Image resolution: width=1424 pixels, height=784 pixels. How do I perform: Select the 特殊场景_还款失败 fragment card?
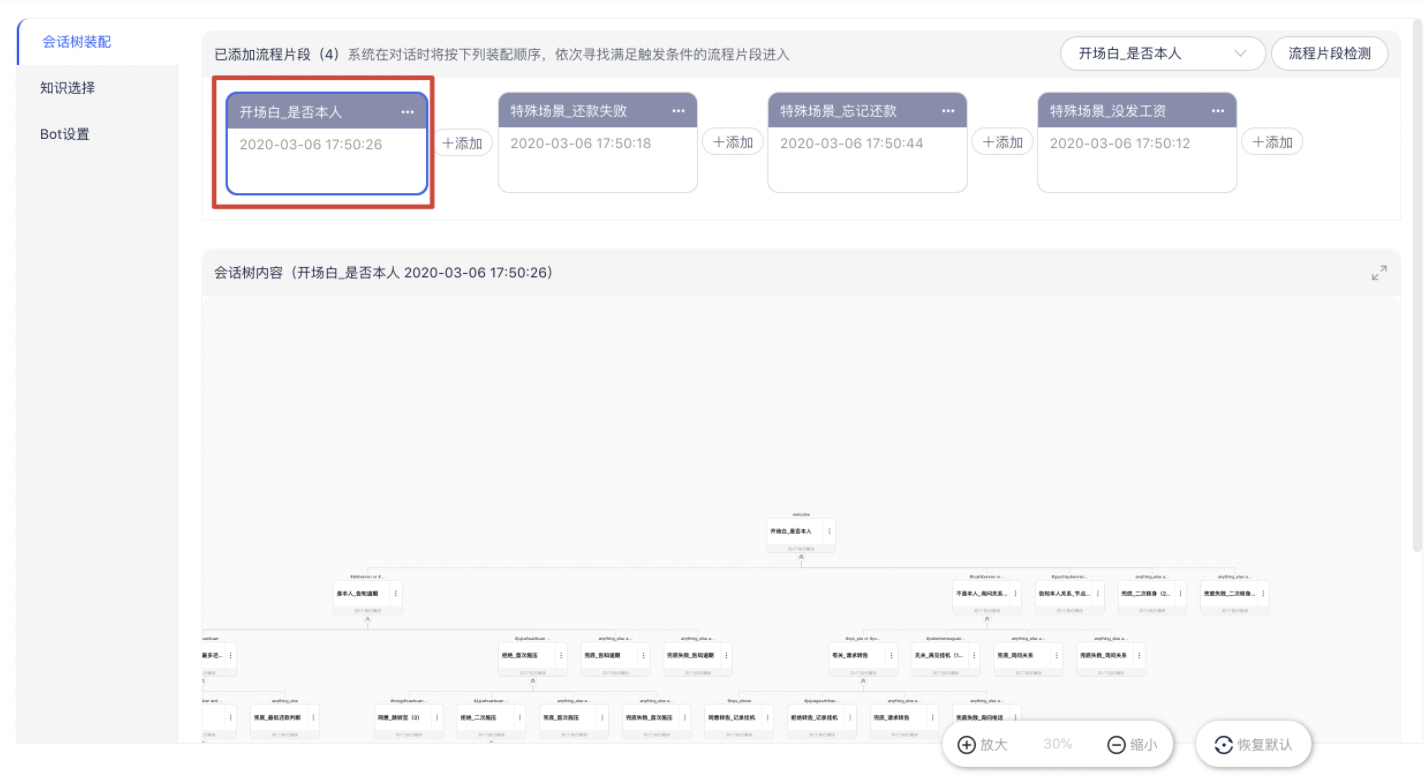click(598, 142)
